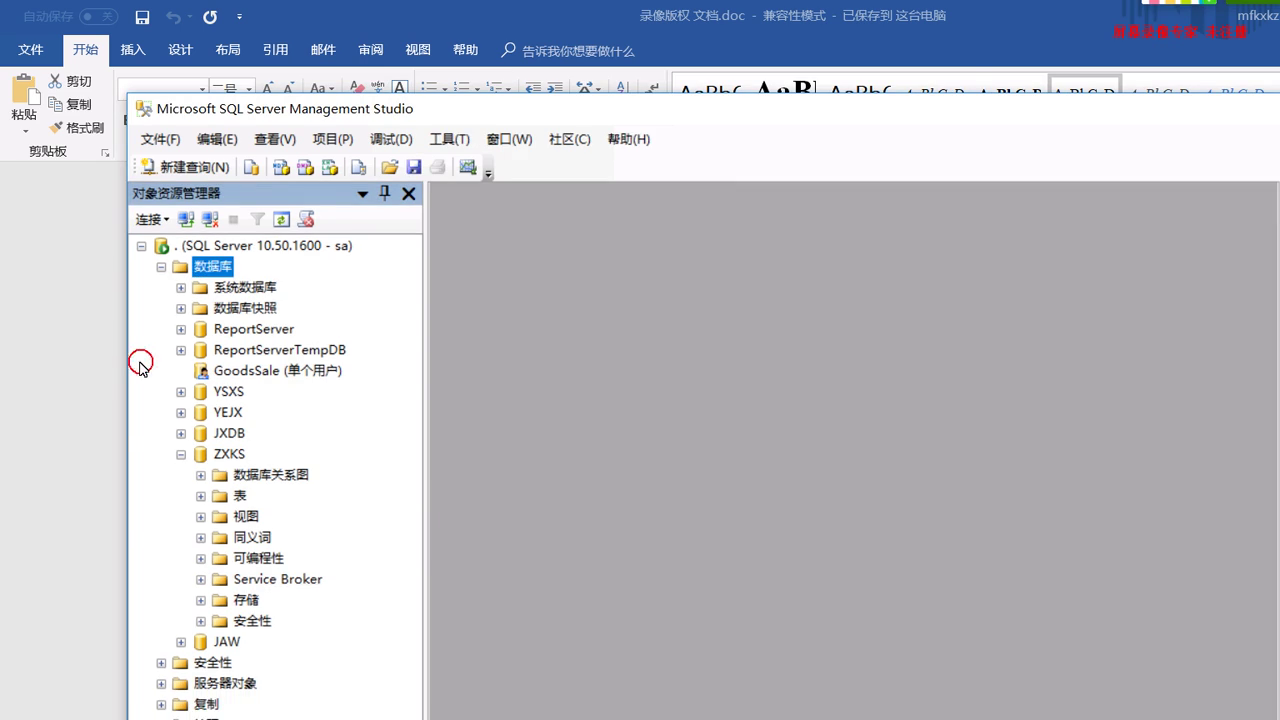1280x720 pixels.
Task: Click the Undo arrow in Word quick access
Action: 173,17
